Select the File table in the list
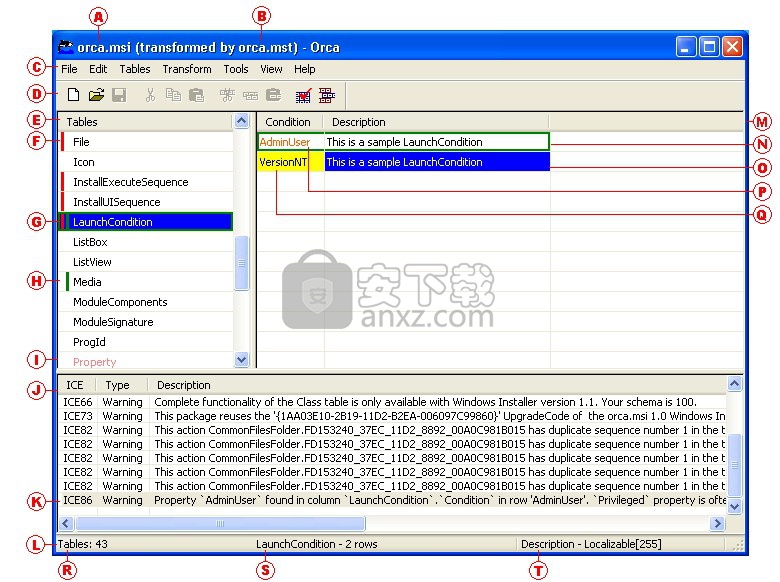This screenshot has width=780, height=582. point(146,142)
